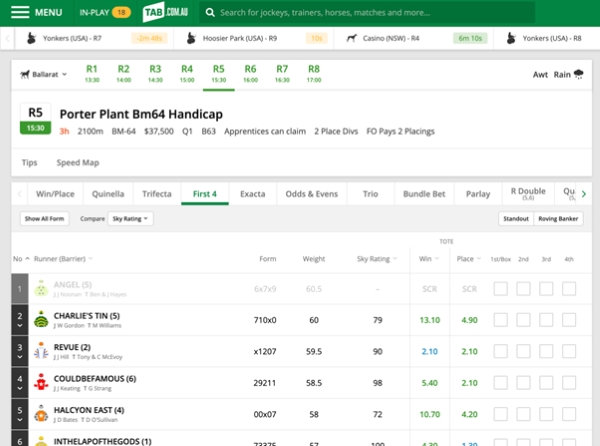This screenshot has width=600, height=446.
Task: Switch to race R4 15:00 tab
Action: point(187,74)
